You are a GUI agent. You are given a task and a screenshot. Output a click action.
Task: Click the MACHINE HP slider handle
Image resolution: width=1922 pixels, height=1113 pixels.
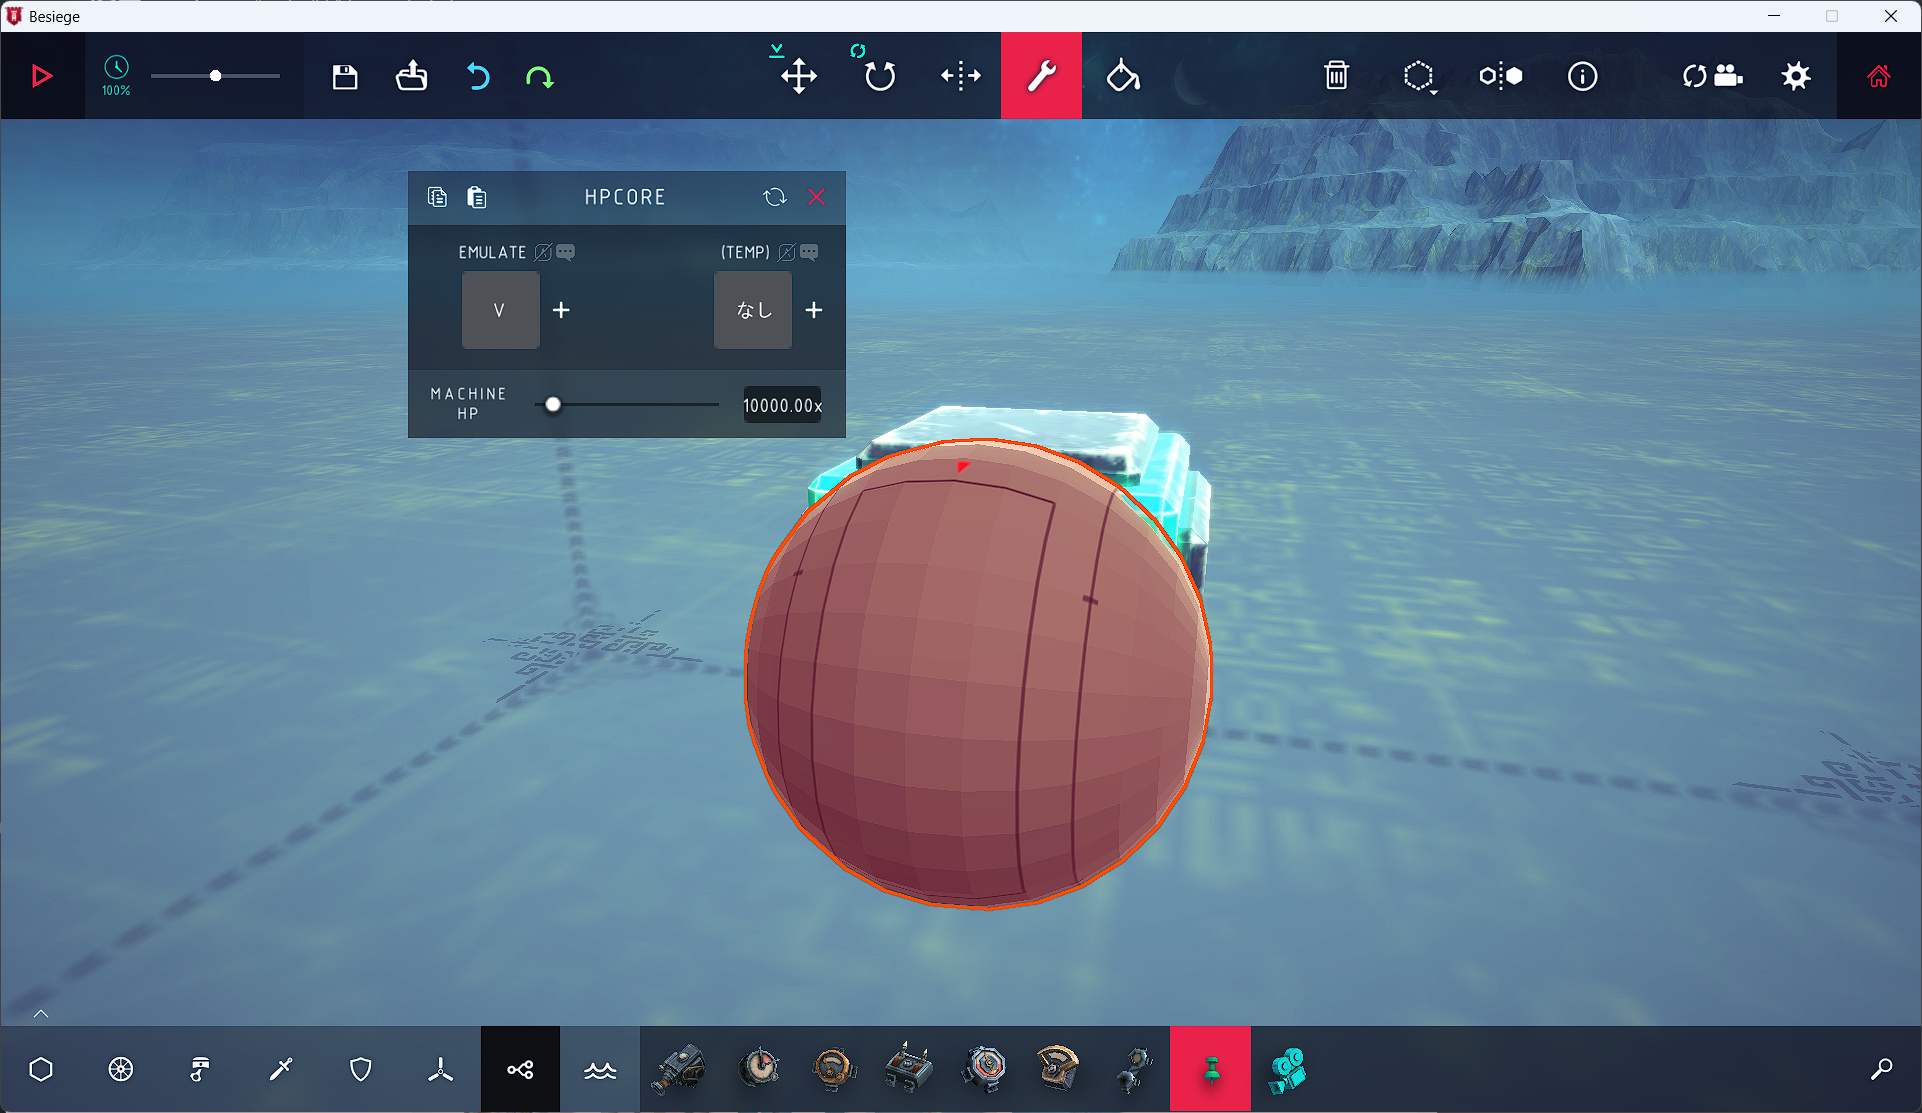point(553,405)
